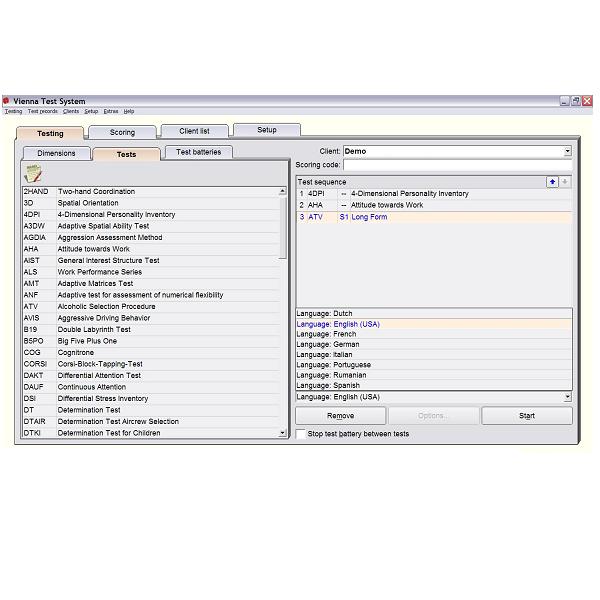The width and height of the screenshot is (600, 600).
Task: Move selected test up in sequence
Action: pyautogui.click(x=552, y=182)
